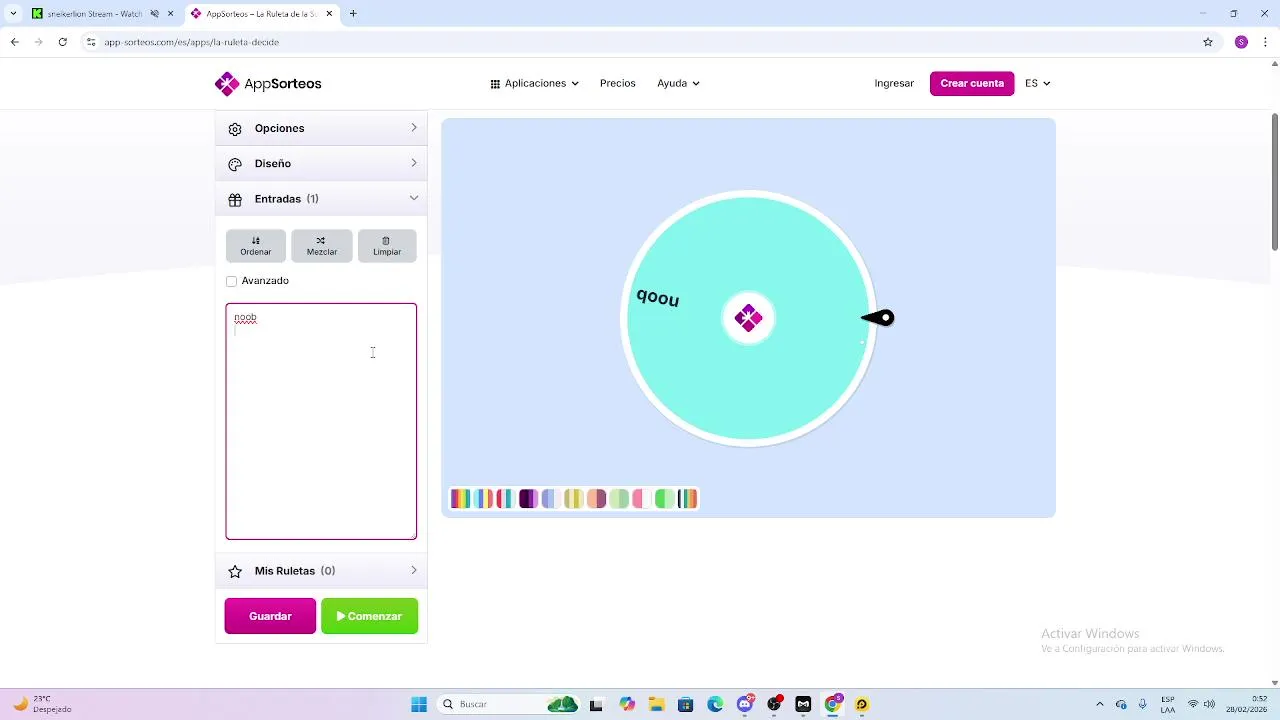Open the ES language selector
The height and width of the screenshot is (720, 1280).
(1037, 83)
